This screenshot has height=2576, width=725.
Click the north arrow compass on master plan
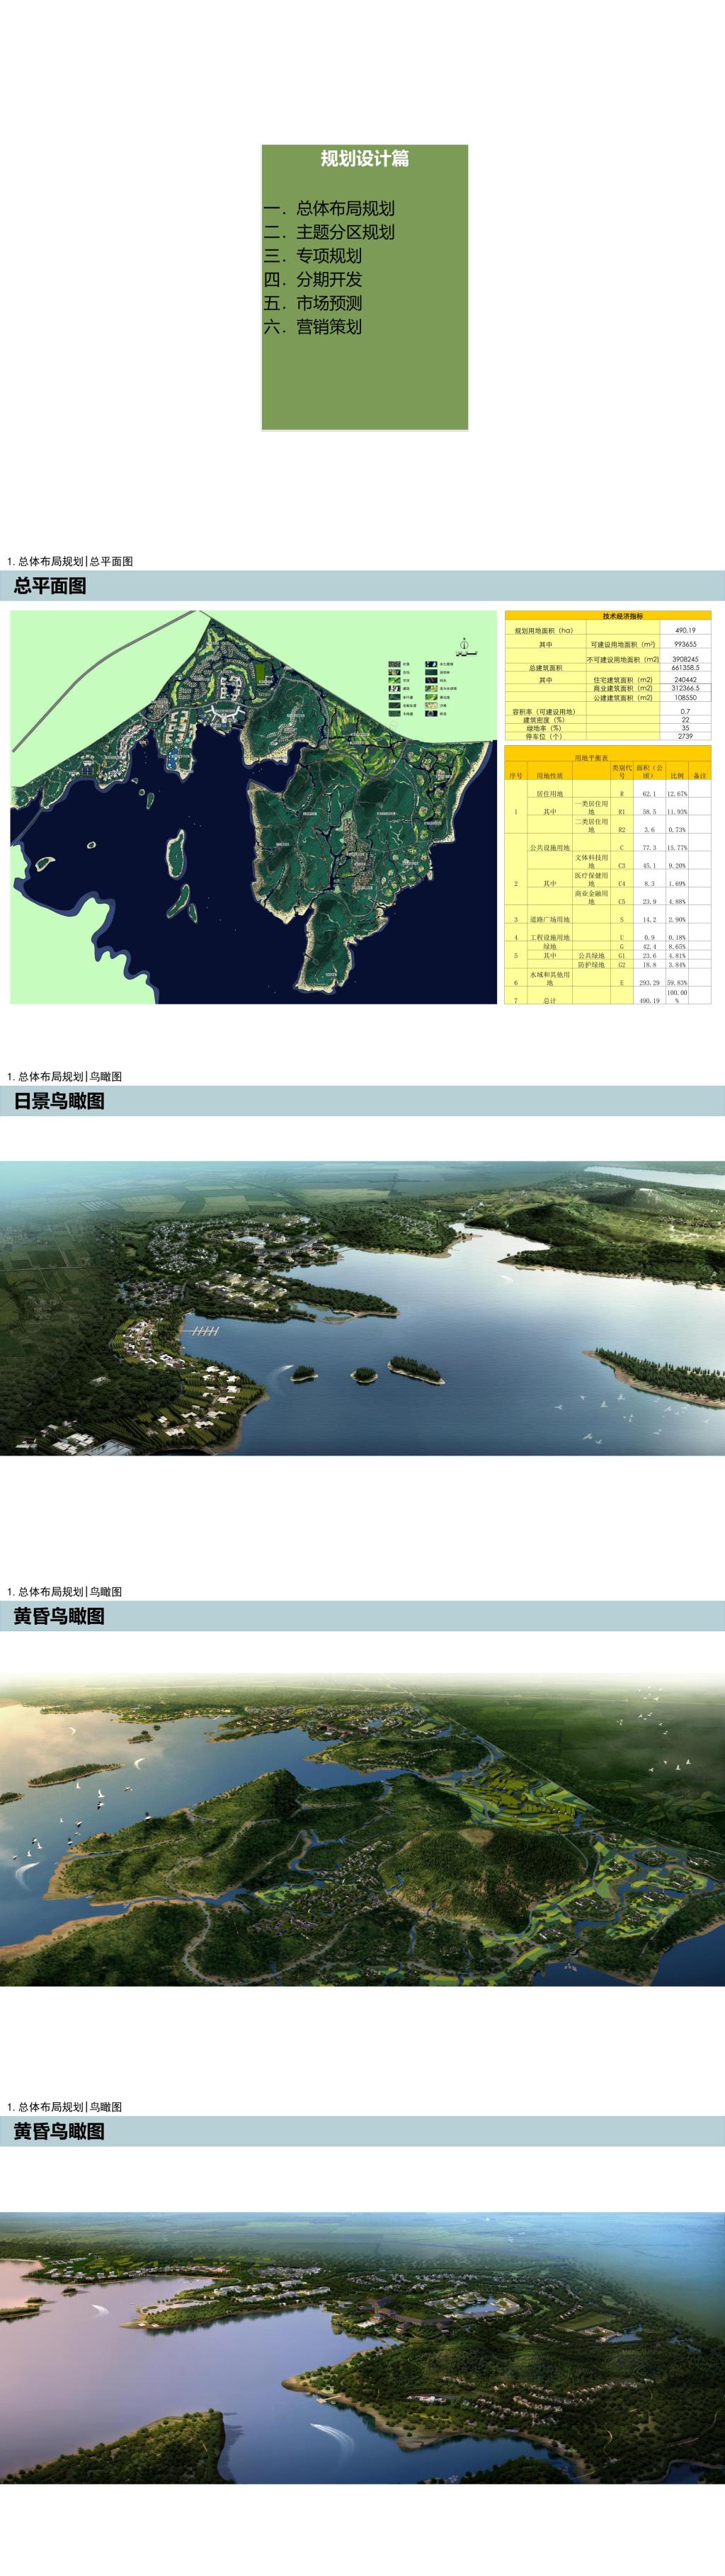[x=464, y=645]
